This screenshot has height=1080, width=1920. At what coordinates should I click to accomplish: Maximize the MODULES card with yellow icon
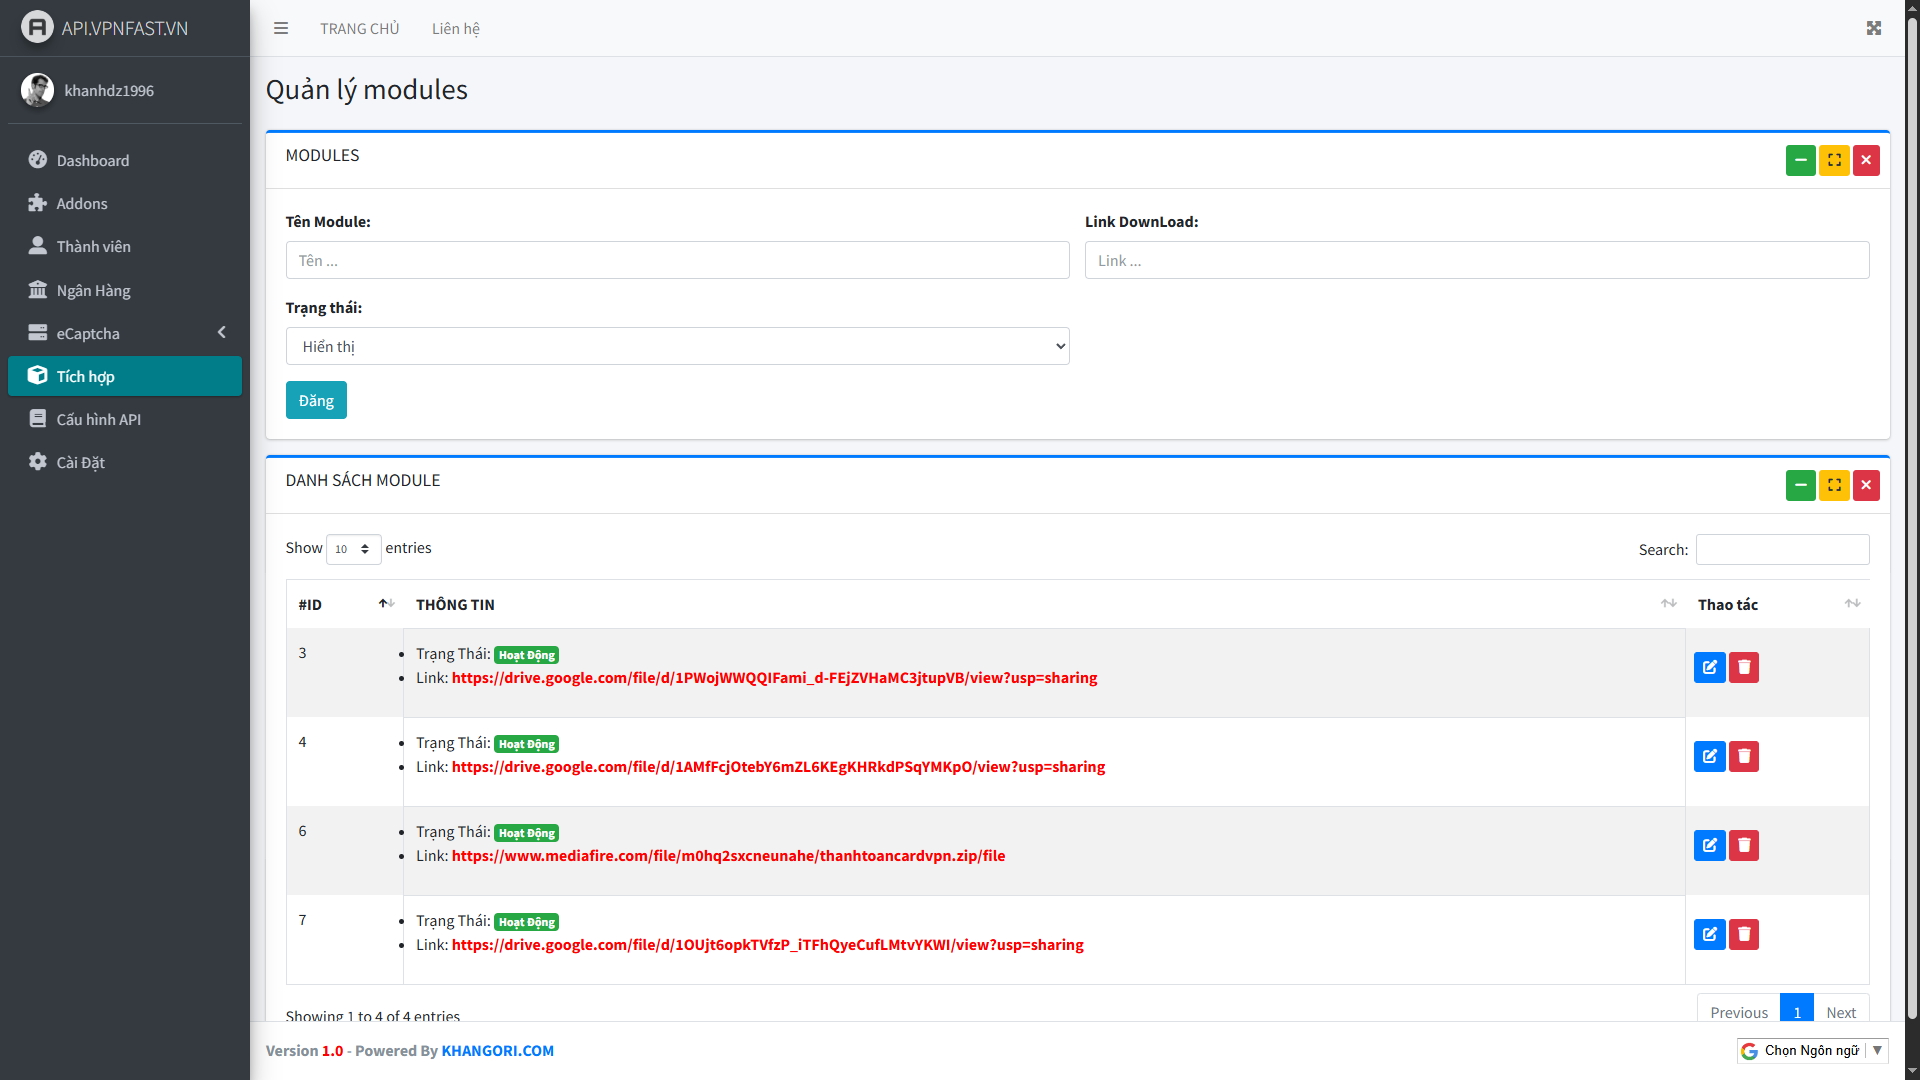point(1834,160)
